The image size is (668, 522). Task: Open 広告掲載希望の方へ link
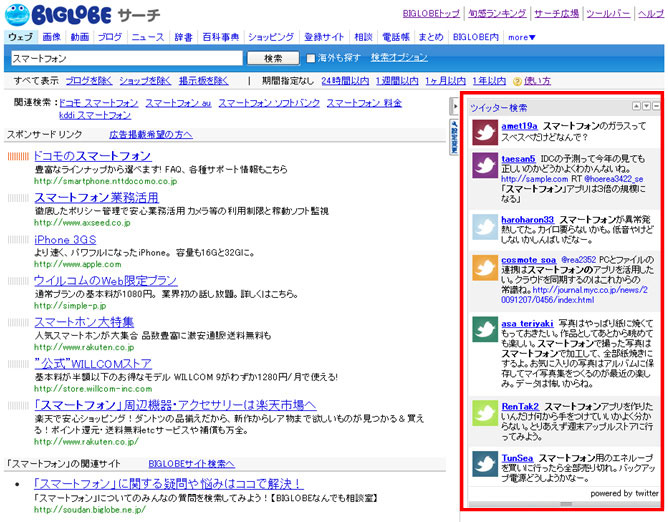point(151,135)
